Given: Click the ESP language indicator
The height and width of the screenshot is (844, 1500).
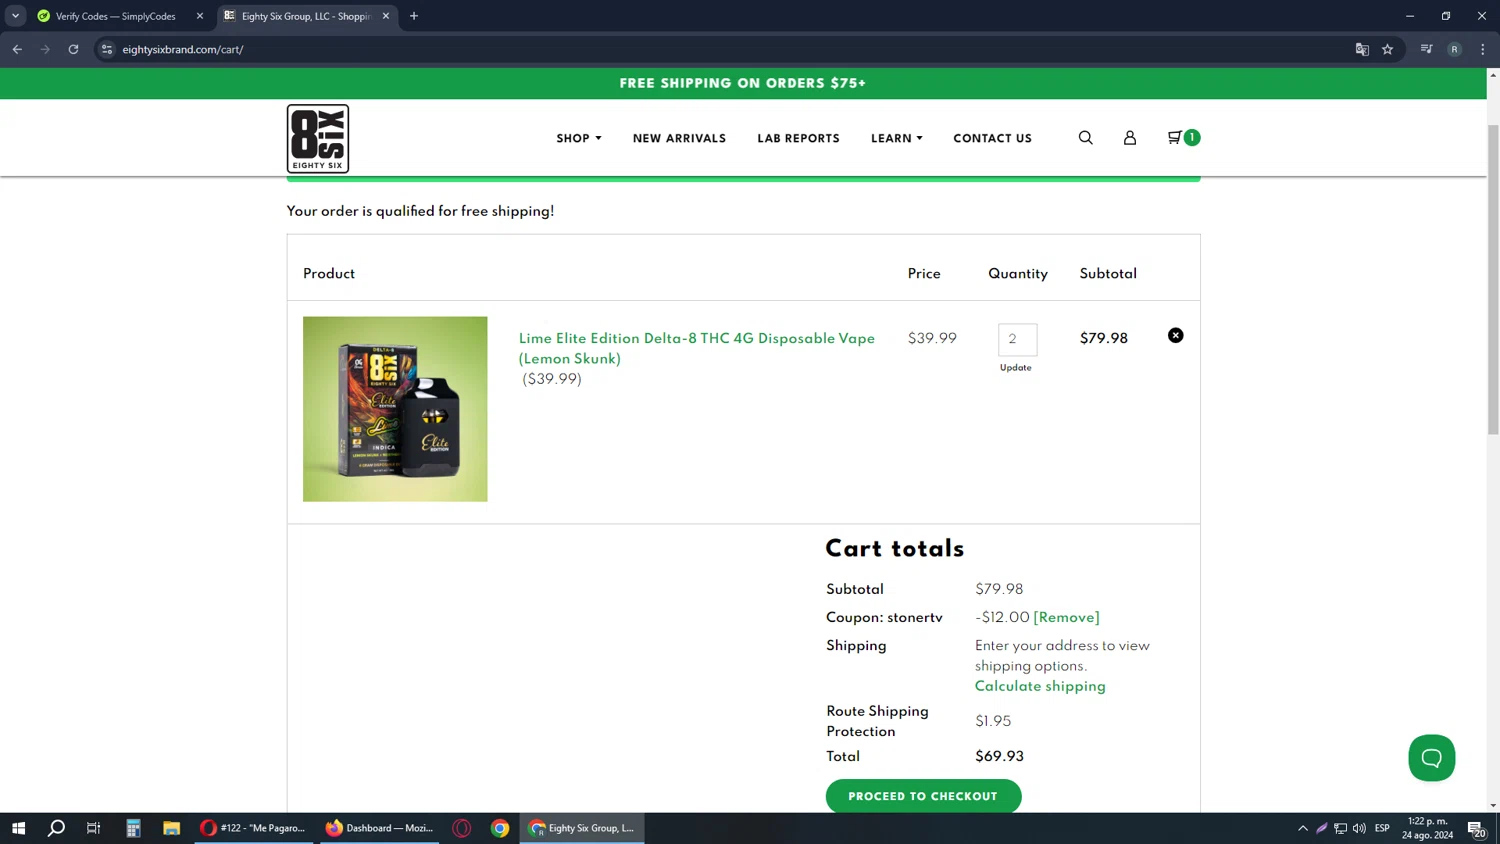Looking at the screenshot, I should coord(1382,828).
